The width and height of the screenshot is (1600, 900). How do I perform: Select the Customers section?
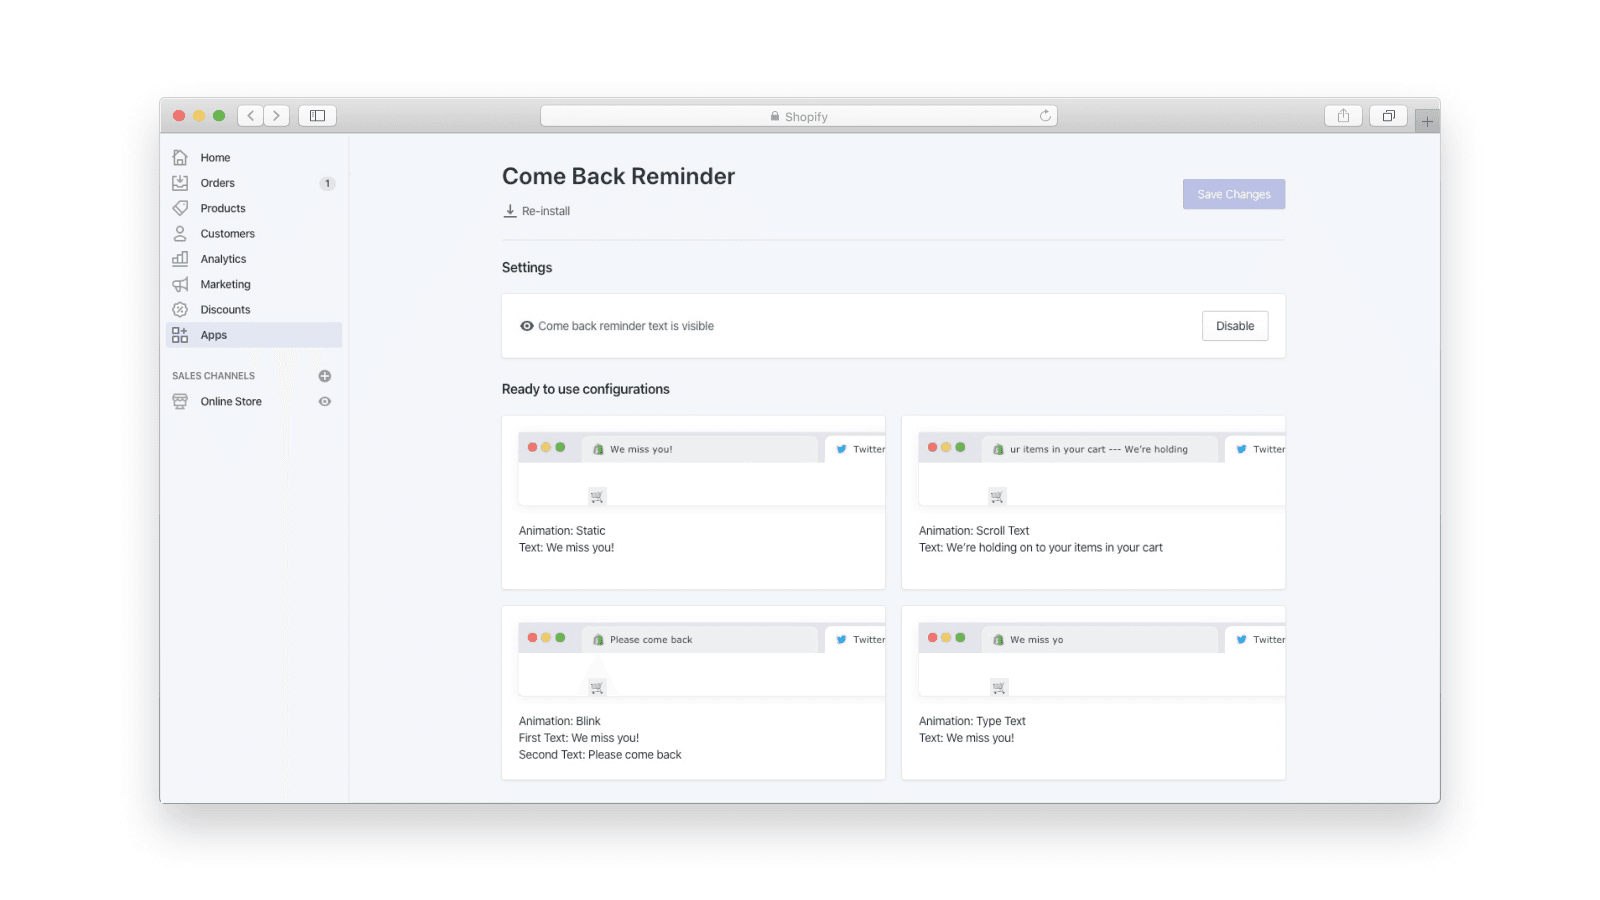pyautogui.click(x=227, y=233)
